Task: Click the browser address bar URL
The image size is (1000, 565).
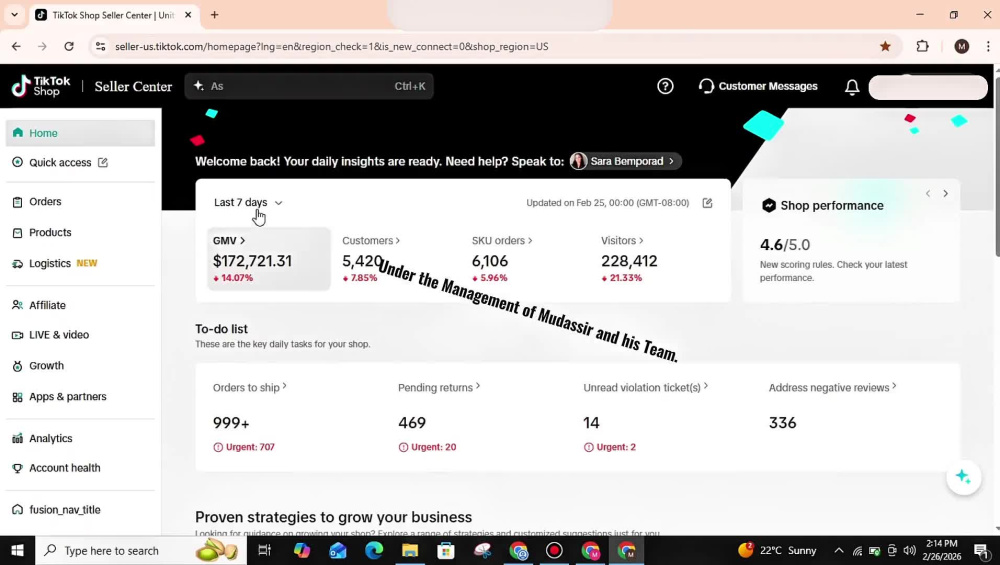Action: click(332, 47)
